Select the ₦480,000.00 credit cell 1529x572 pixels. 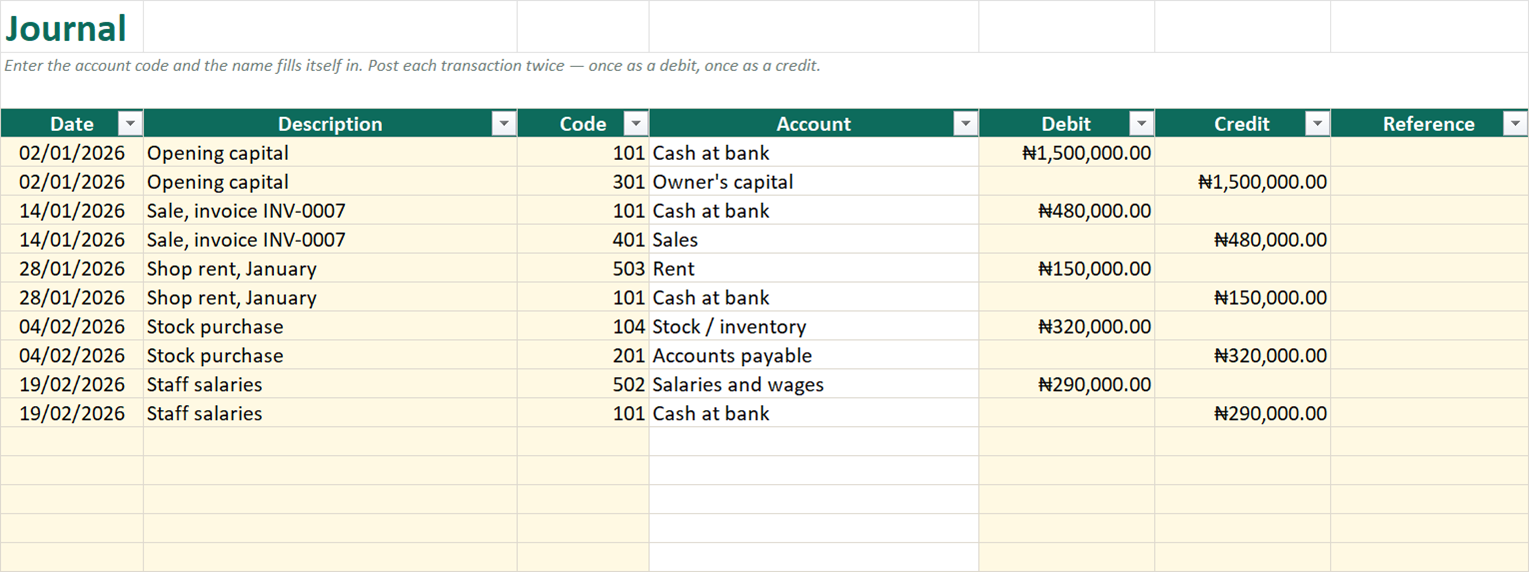pos(1243,240)
